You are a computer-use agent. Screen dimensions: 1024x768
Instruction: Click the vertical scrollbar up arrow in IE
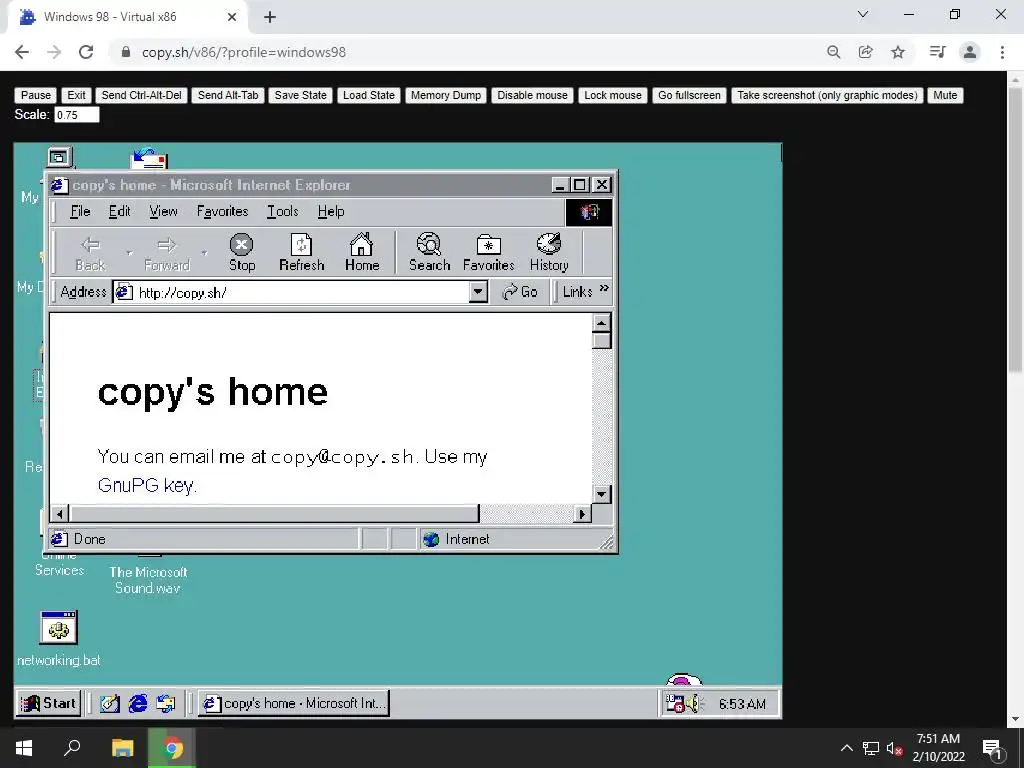pos(601,323)
